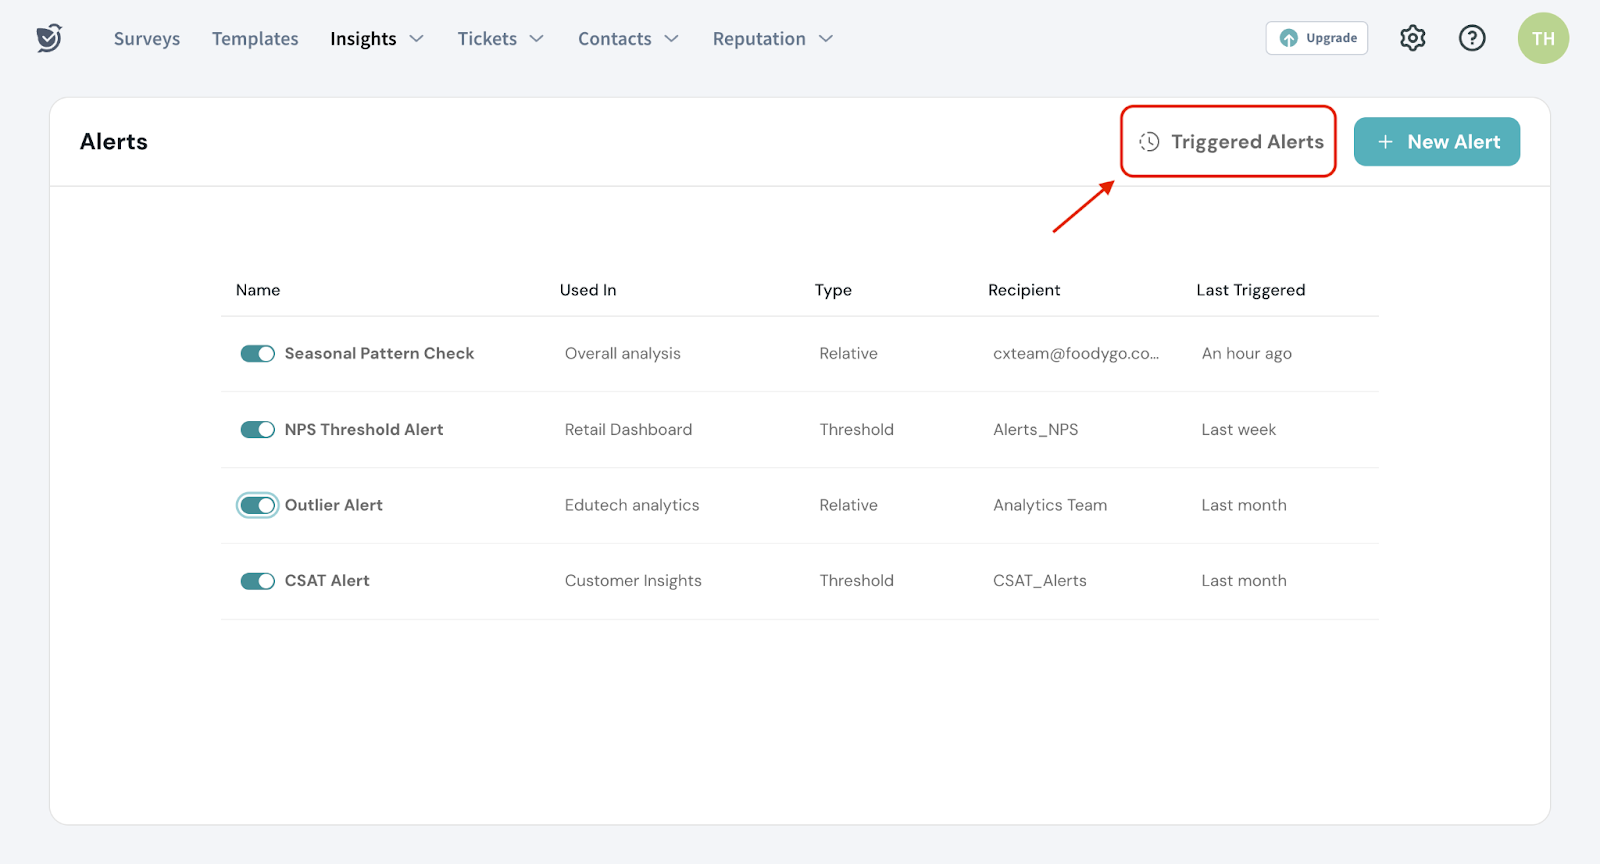
Task: Open the Seasonal Pattern Check alert row
Action: click(379, 354)
